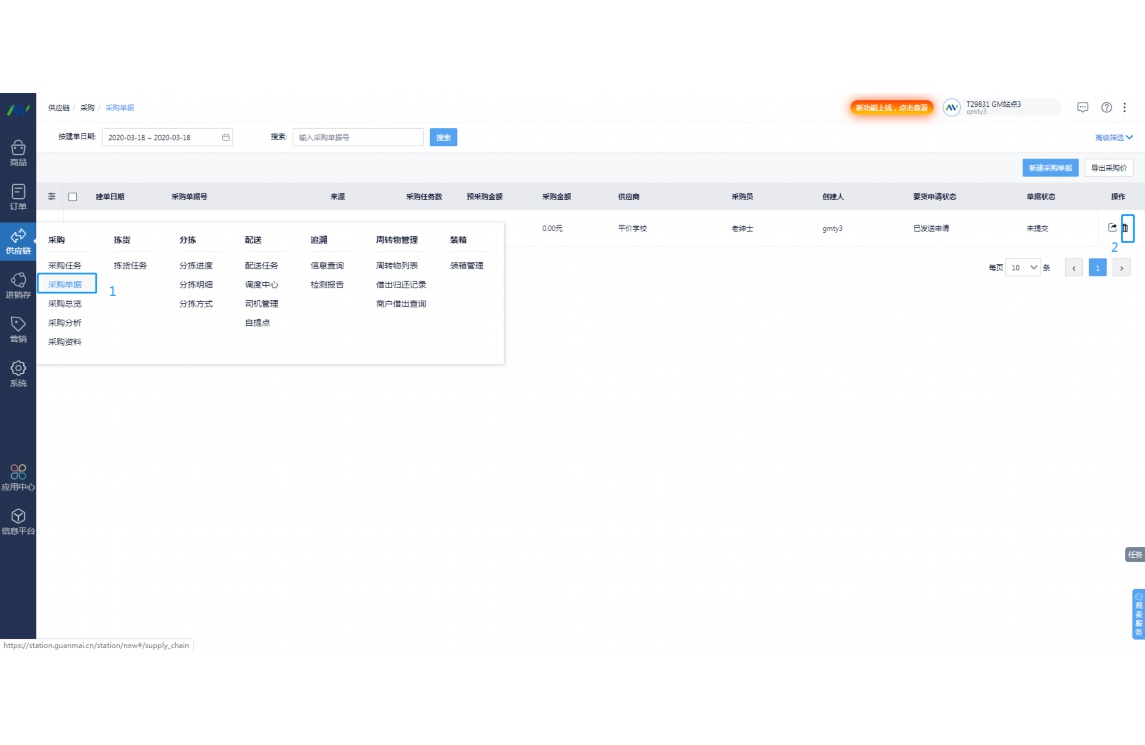
Task: Click the share/export icon in 操作 column
Action: 1112,228
